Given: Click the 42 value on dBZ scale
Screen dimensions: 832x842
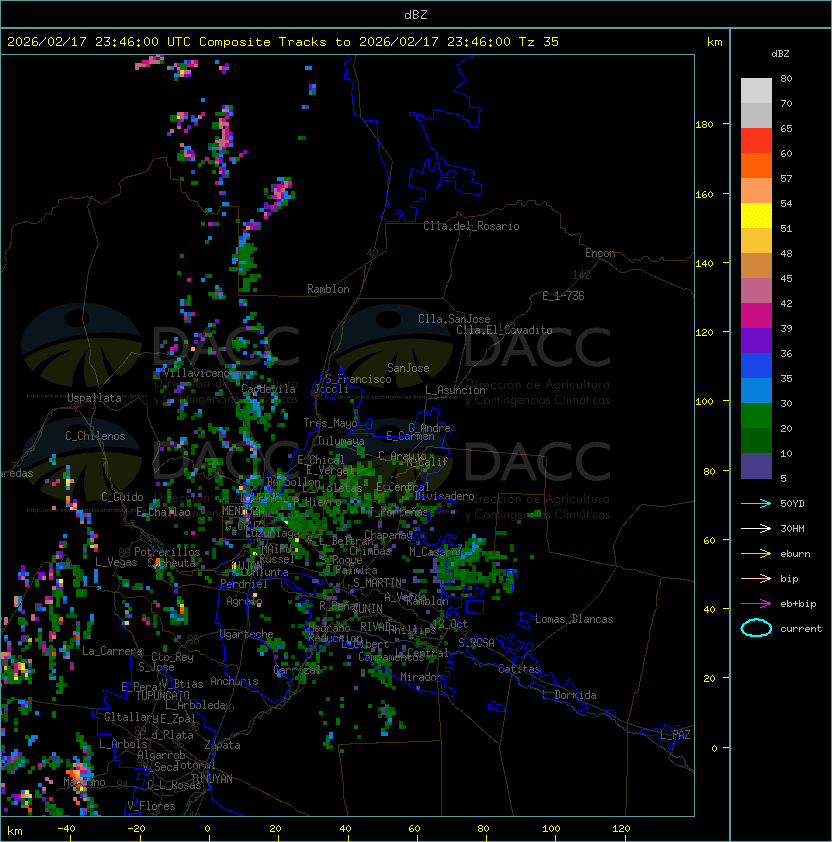Looking at the screenshot, I should point(786,303).
